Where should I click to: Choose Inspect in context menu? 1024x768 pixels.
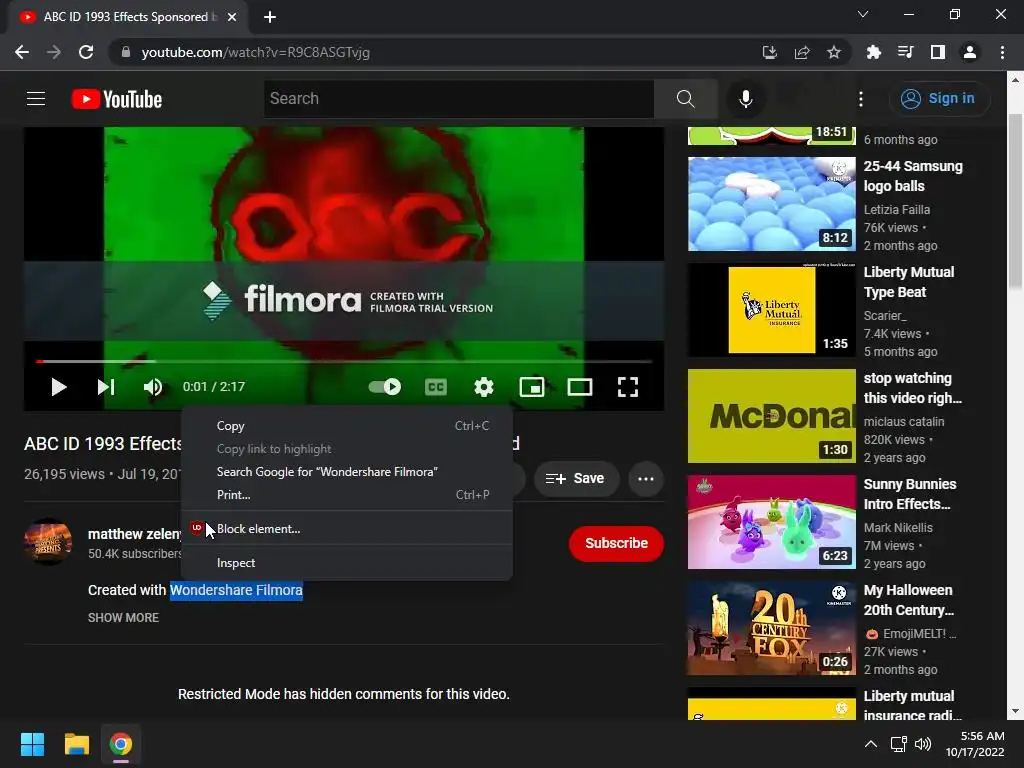(x=347, y=563)
